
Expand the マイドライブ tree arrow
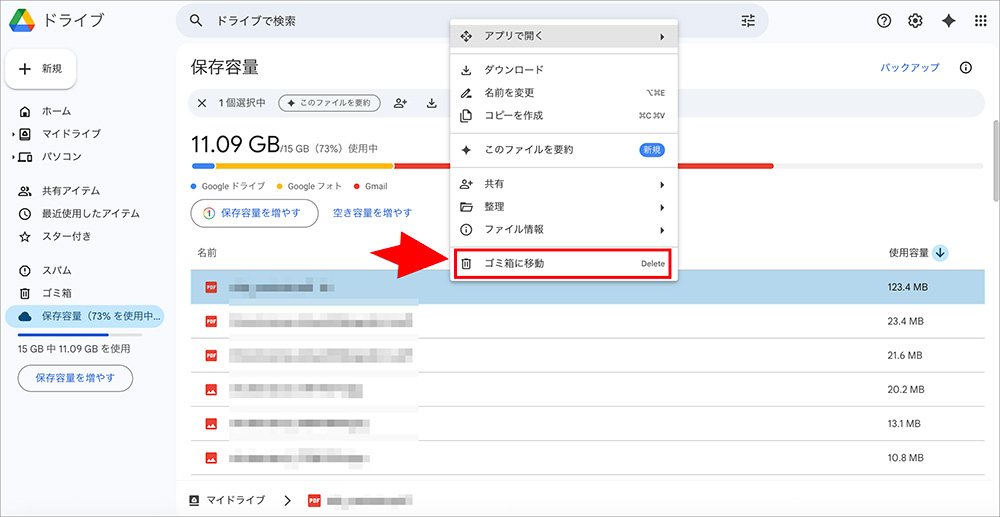[x=13, y=135]
